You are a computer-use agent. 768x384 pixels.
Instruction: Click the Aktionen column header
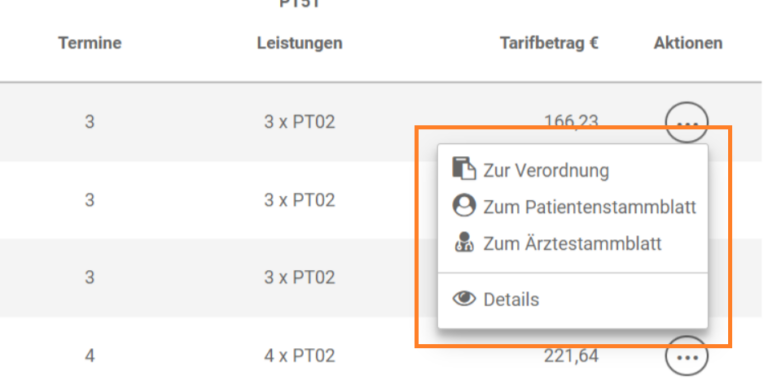688,43
